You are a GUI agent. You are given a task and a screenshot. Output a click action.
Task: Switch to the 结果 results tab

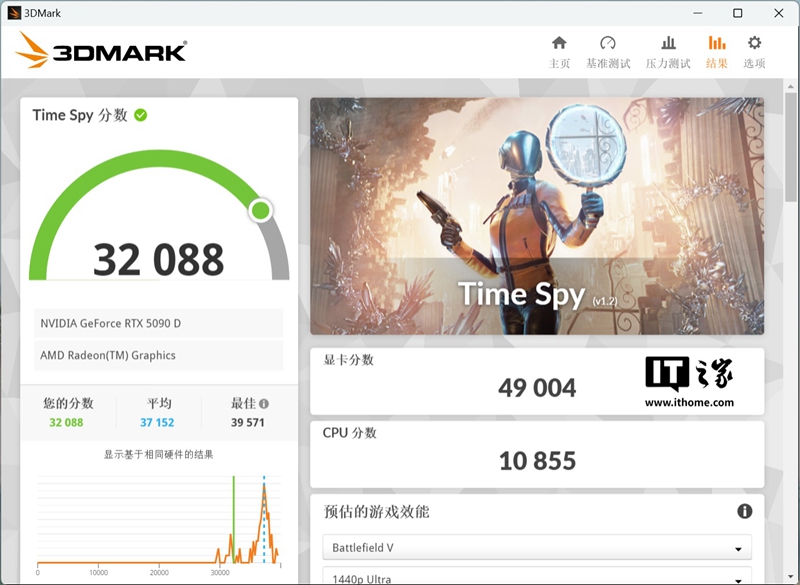pos(716,51)
